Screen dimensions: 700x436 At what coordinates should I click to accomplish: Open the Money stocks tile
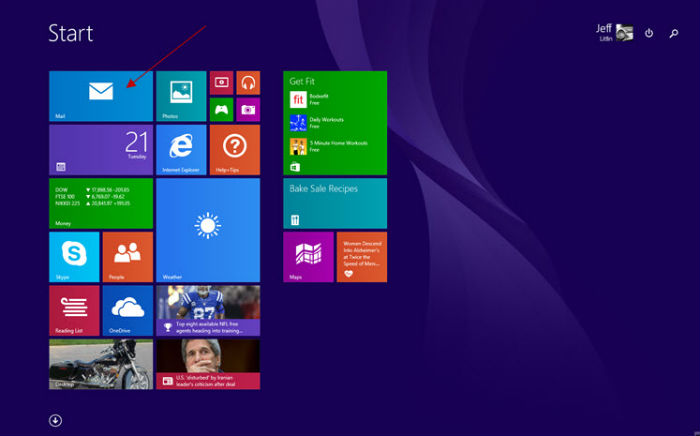pos(101,203)
